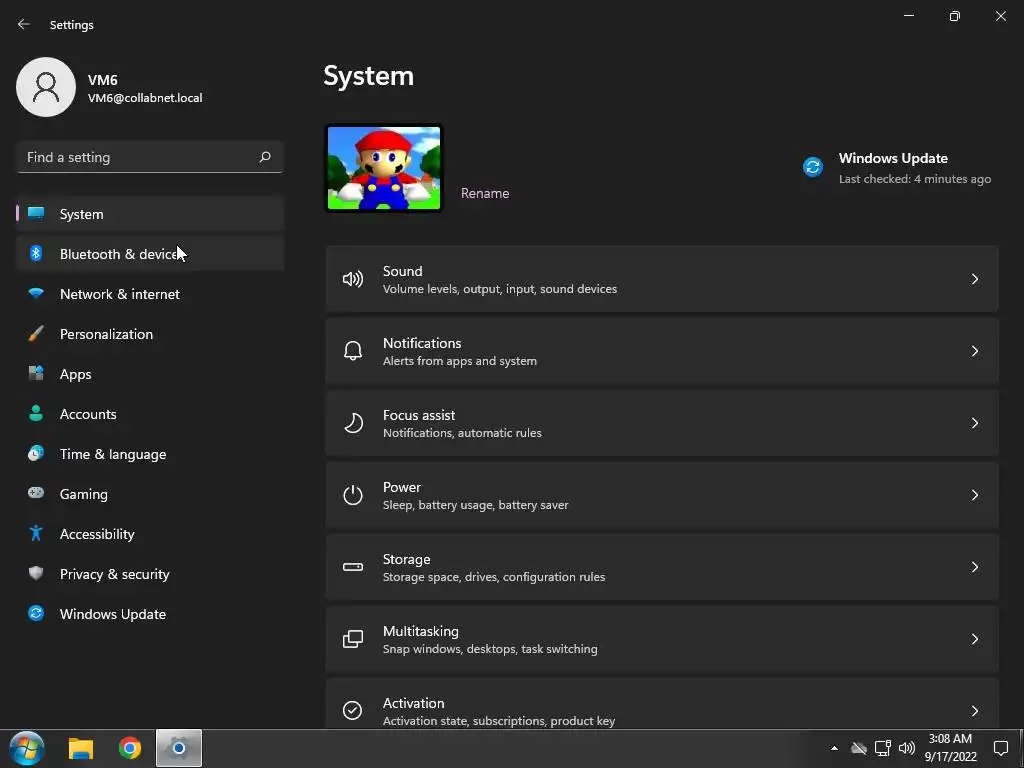Click the Storage drive icon
Viewport: 1024px width, 768px height.
coord(353,567)
